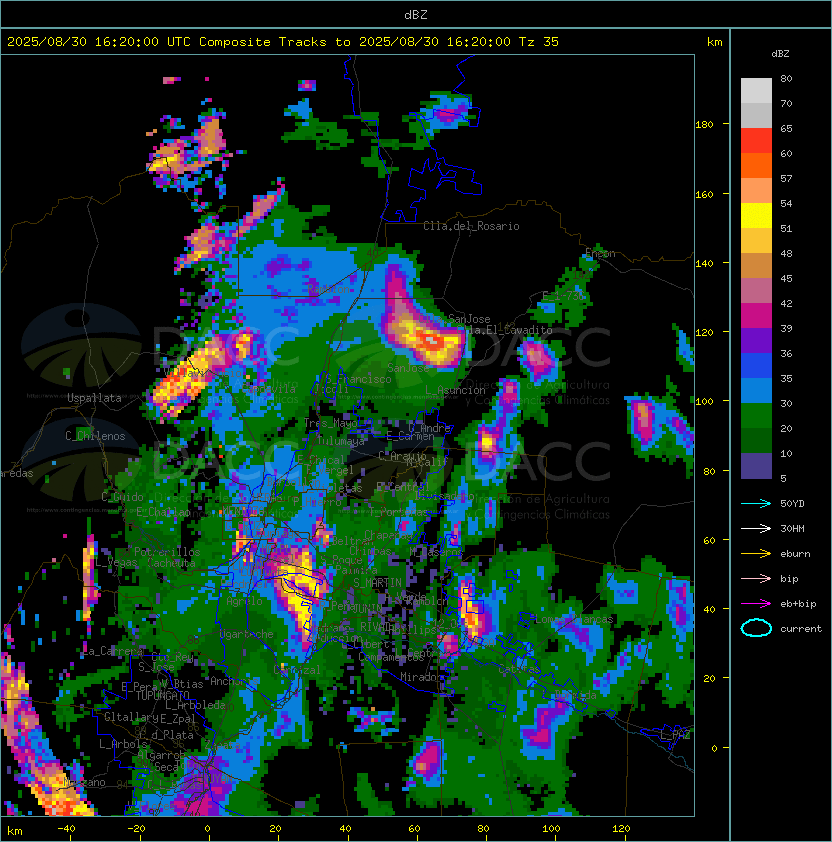832x842 pixels.
Task: Click the '180' tick on vertical km axis
Action: point(704,124)
